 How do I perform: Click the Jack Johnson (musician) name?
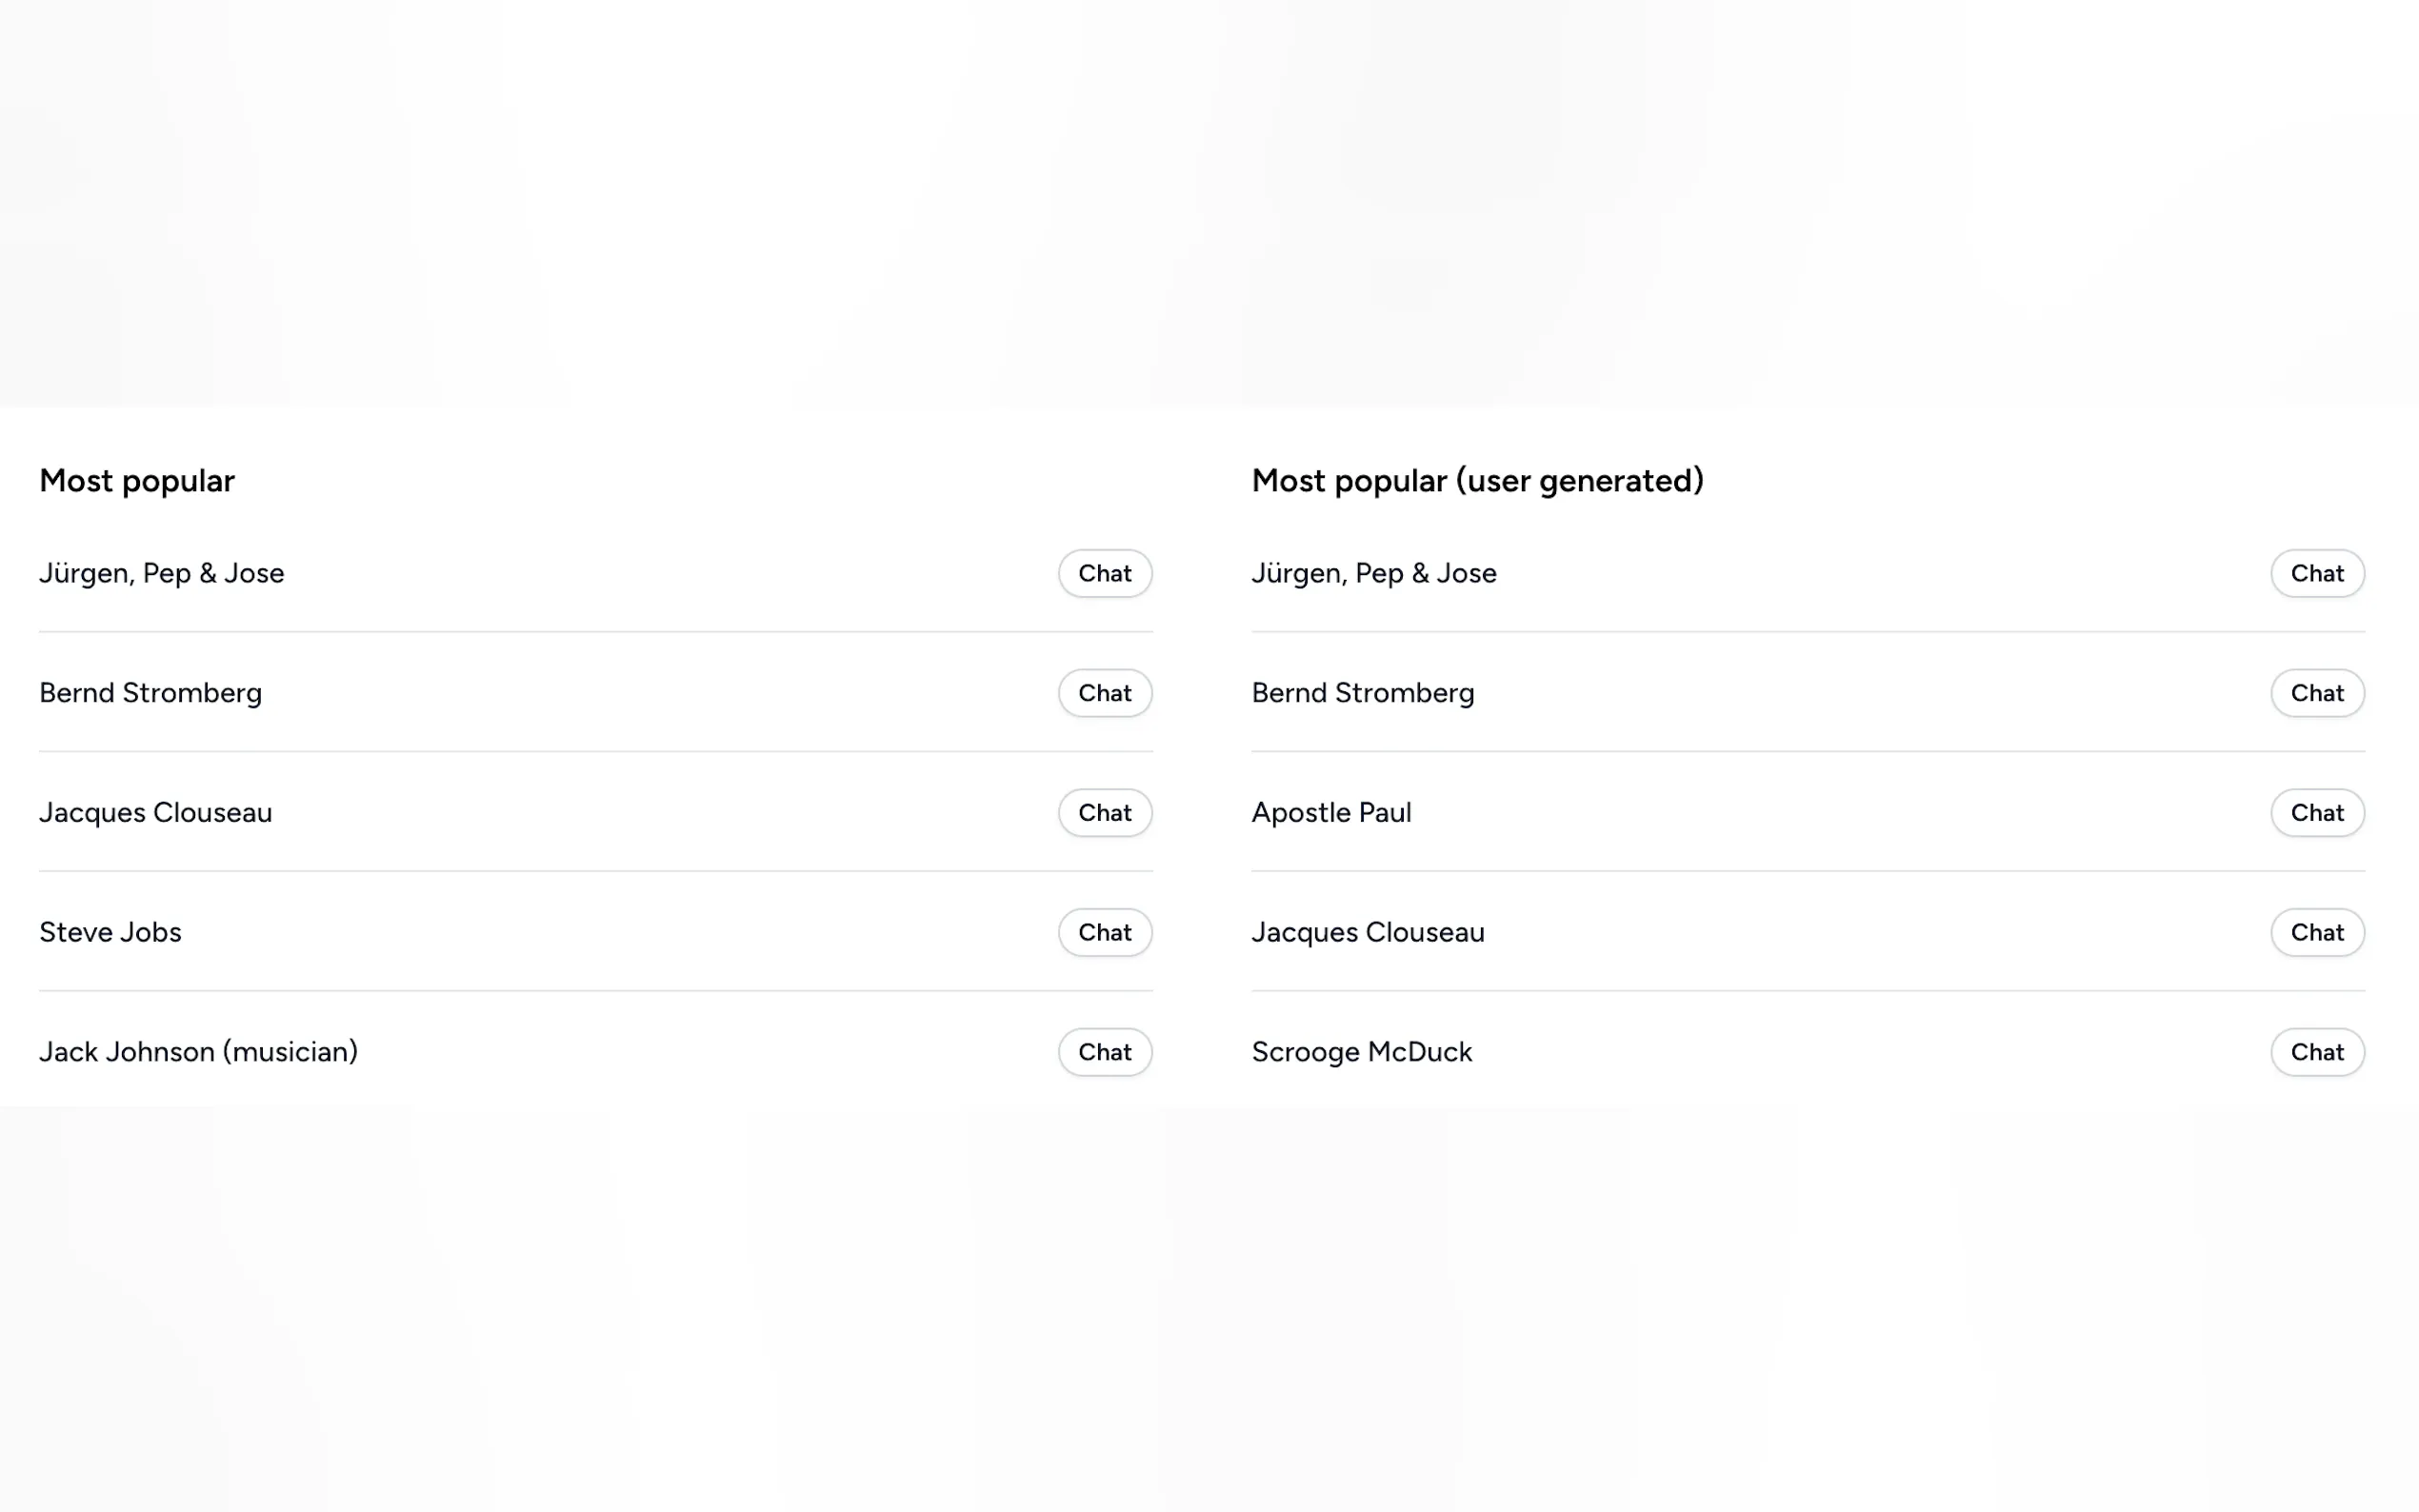198,1052
